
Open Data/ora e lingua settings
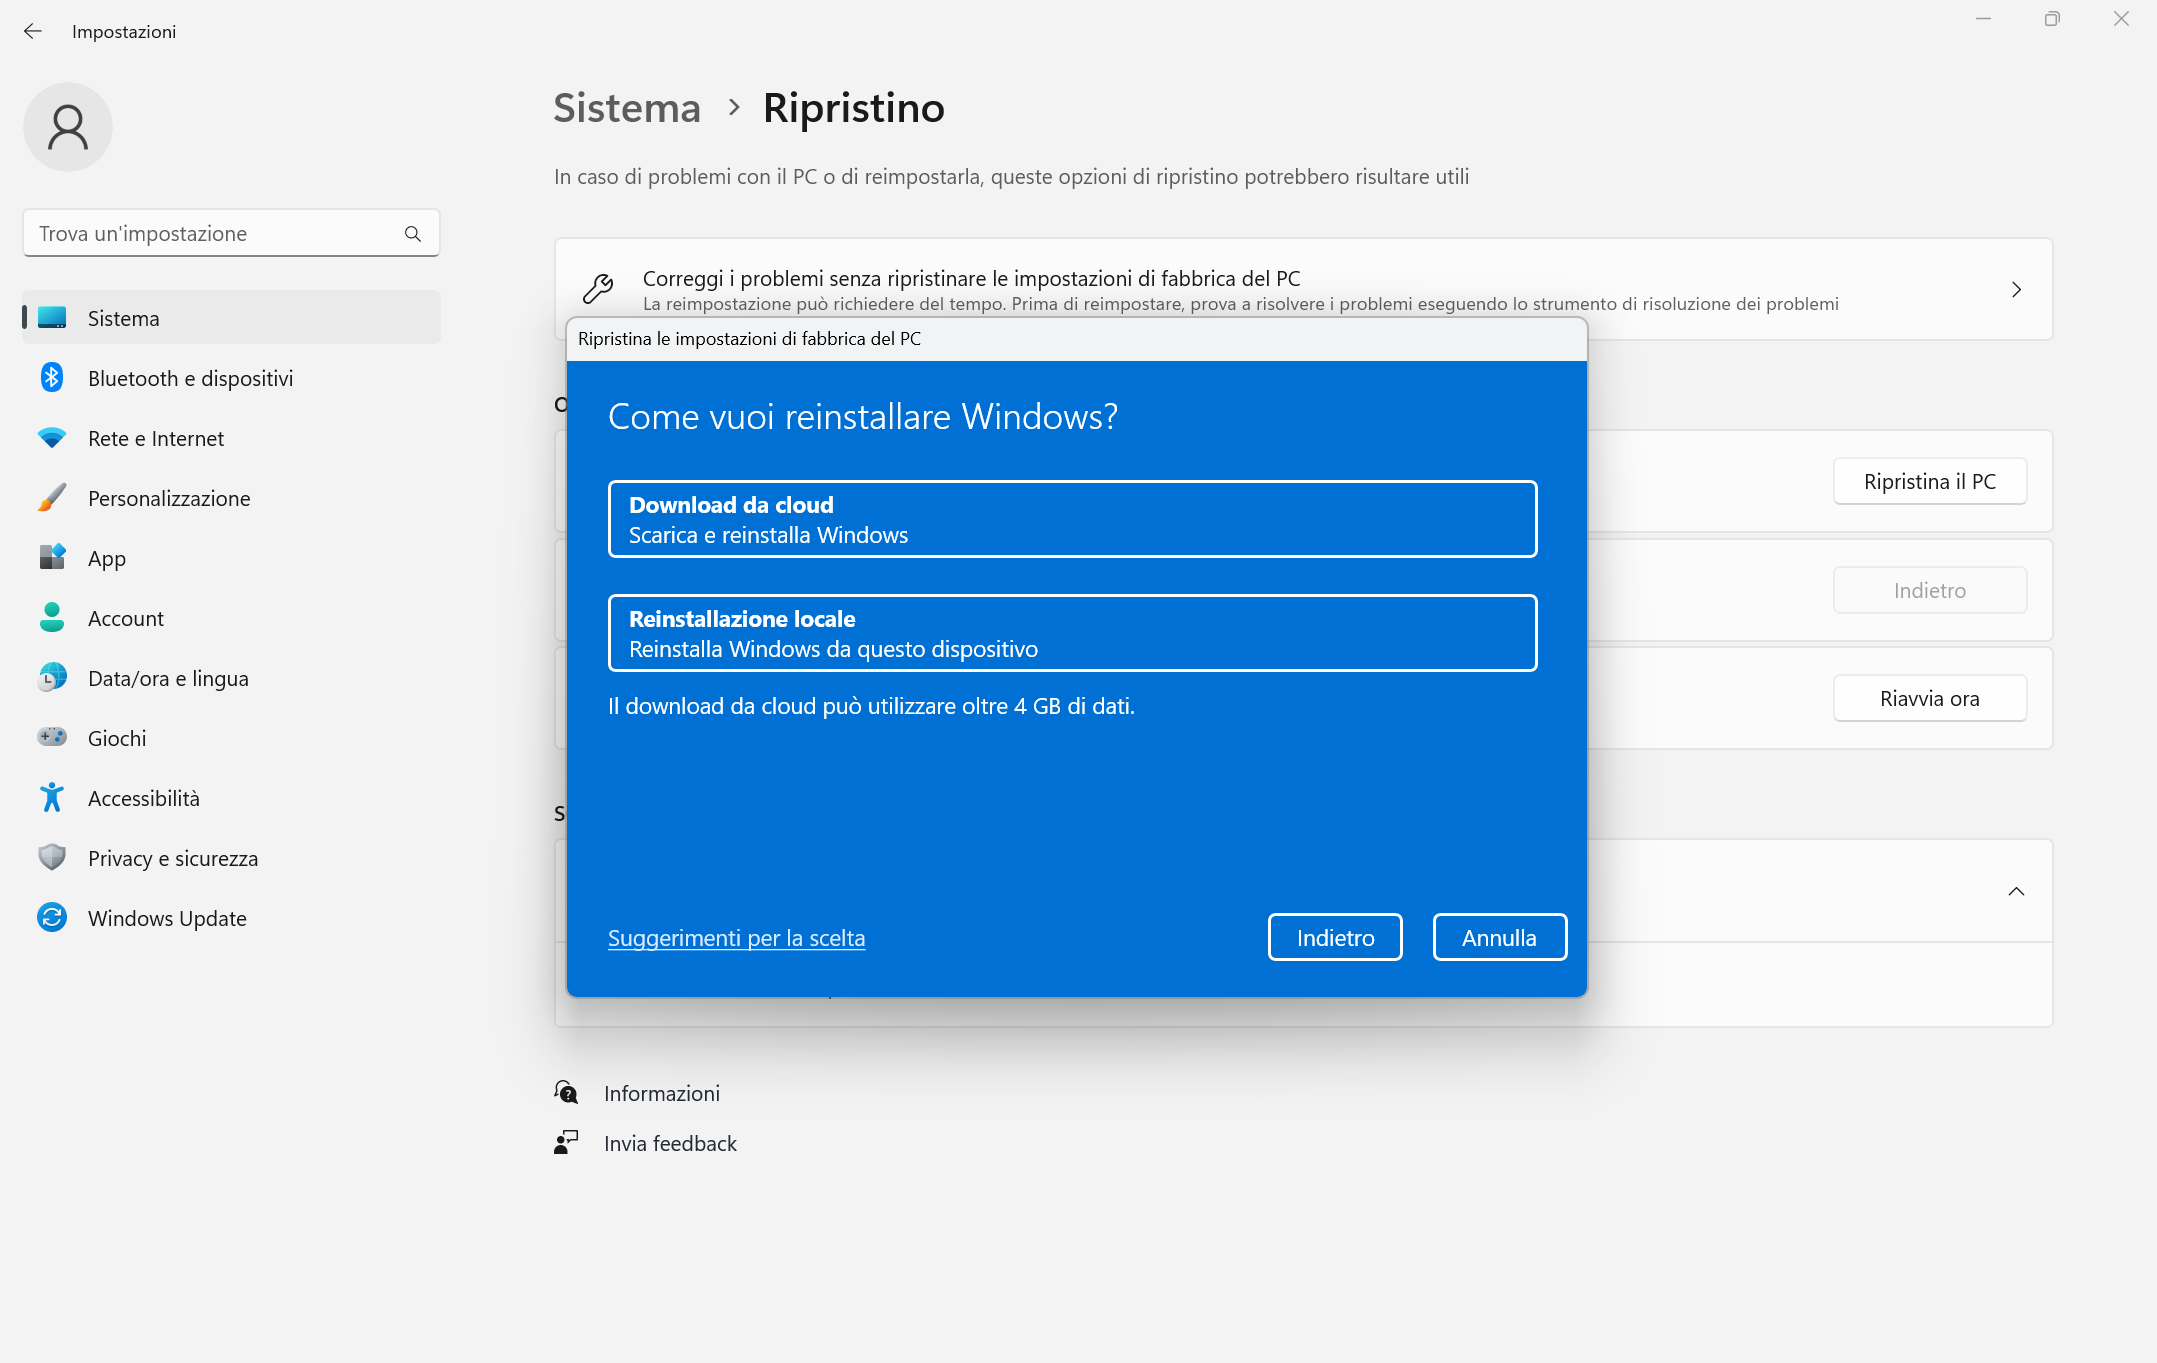(167, 678)
